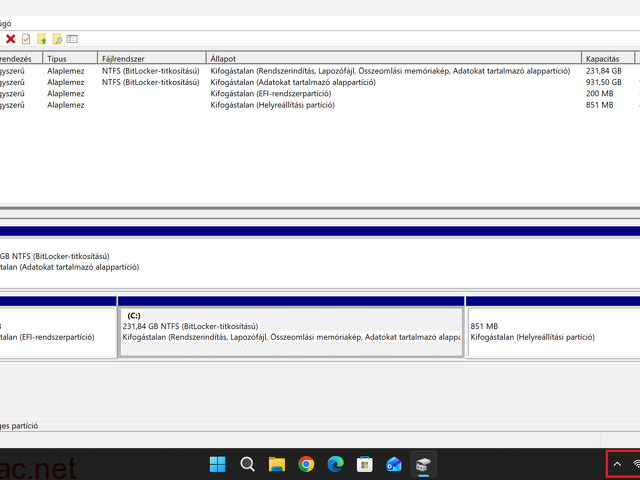Select 851 MB in the Kapacitás column

coord(599,105)
